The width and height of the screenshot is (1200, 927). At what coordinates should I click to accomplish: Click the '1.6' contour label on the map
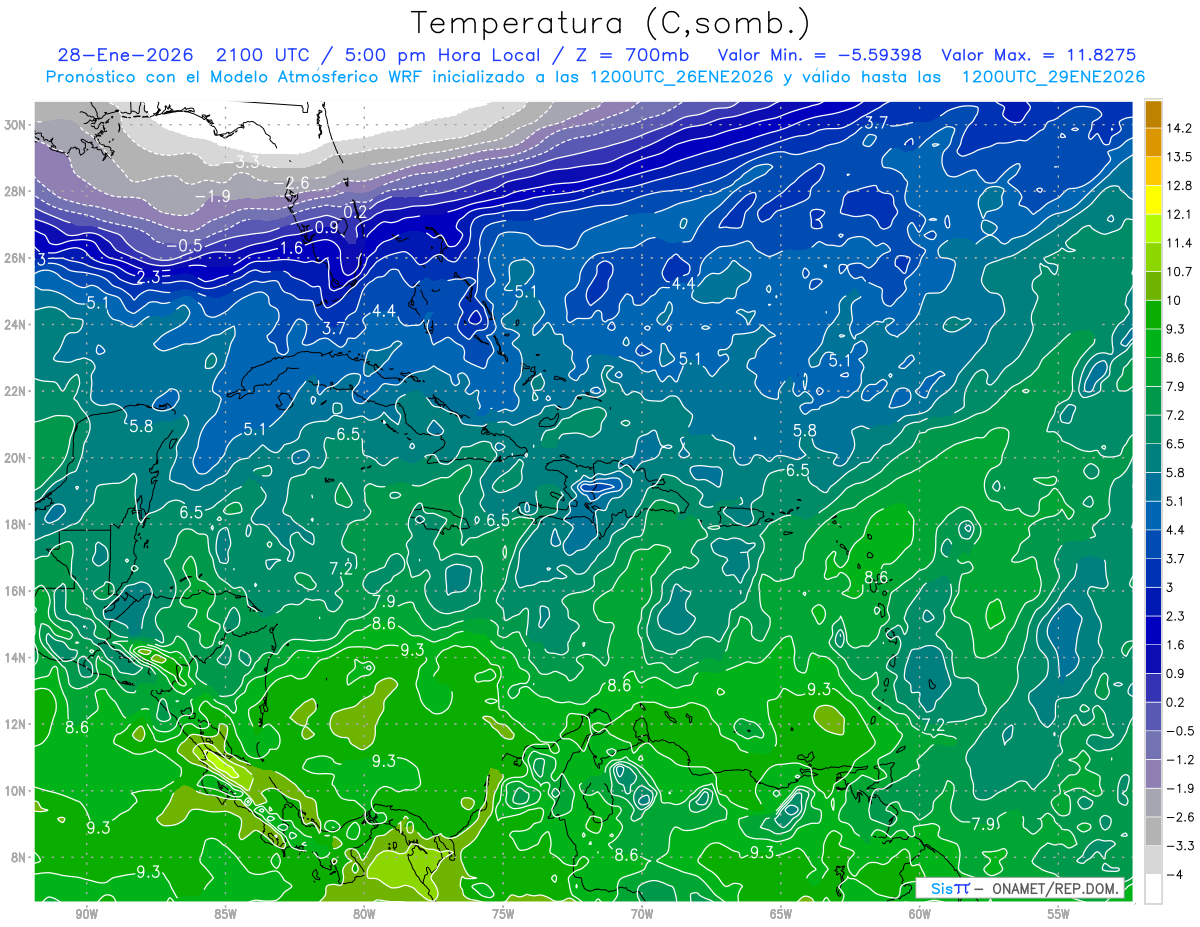pyautogui.click(x=292, y=247)
